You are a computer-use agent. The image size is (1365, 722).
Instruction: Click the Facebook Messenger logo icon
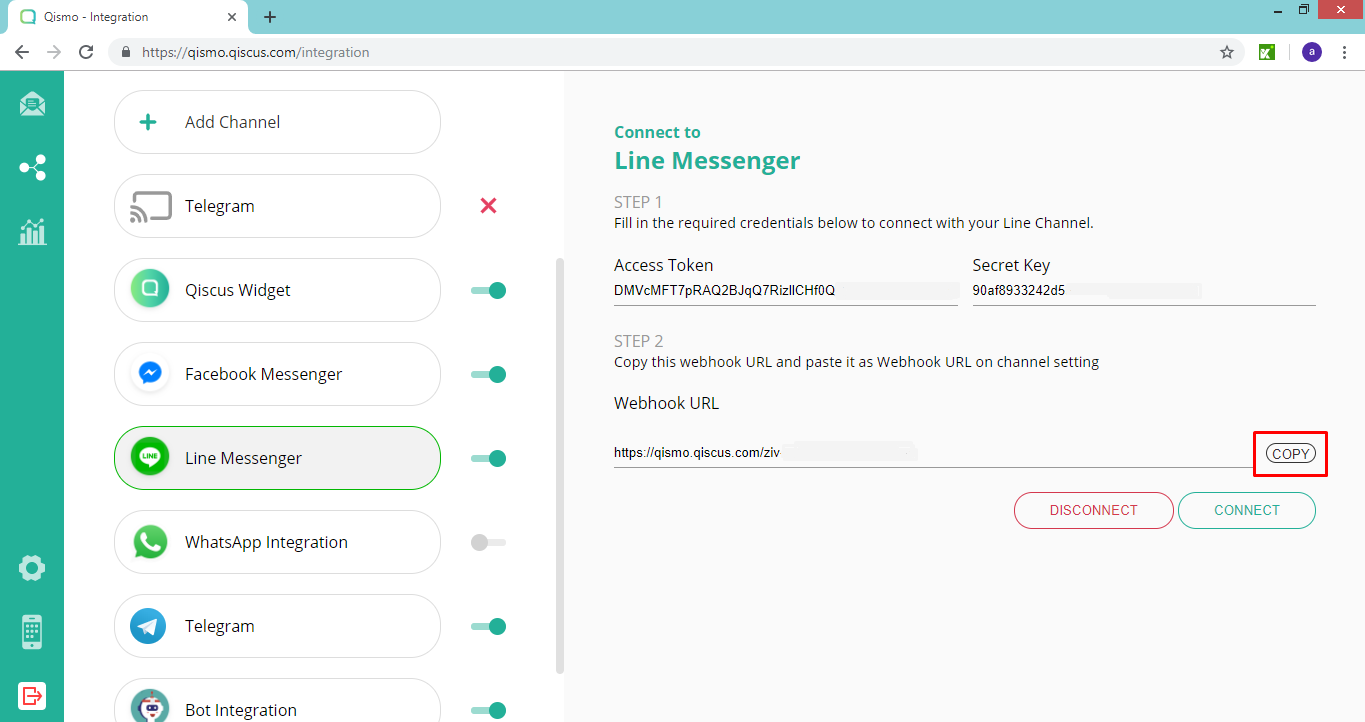coord(149,374)
